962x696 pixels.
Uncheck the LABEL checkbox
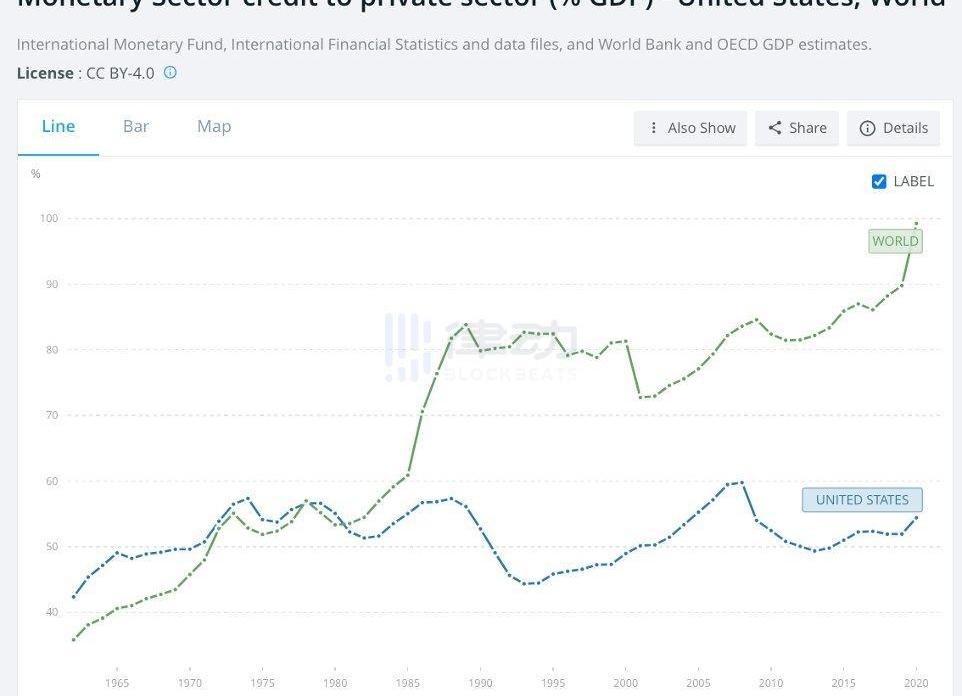coord(879,181)
